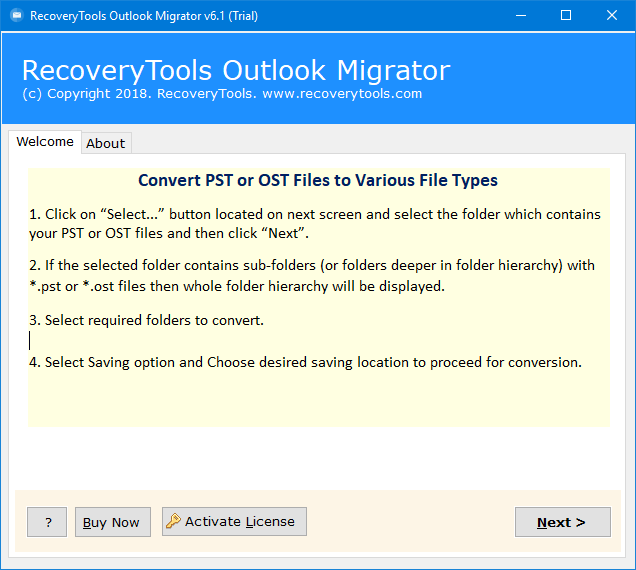636x570 pixels.
Task: Click step 4 text about Saving option
Action: click(305, 362)
